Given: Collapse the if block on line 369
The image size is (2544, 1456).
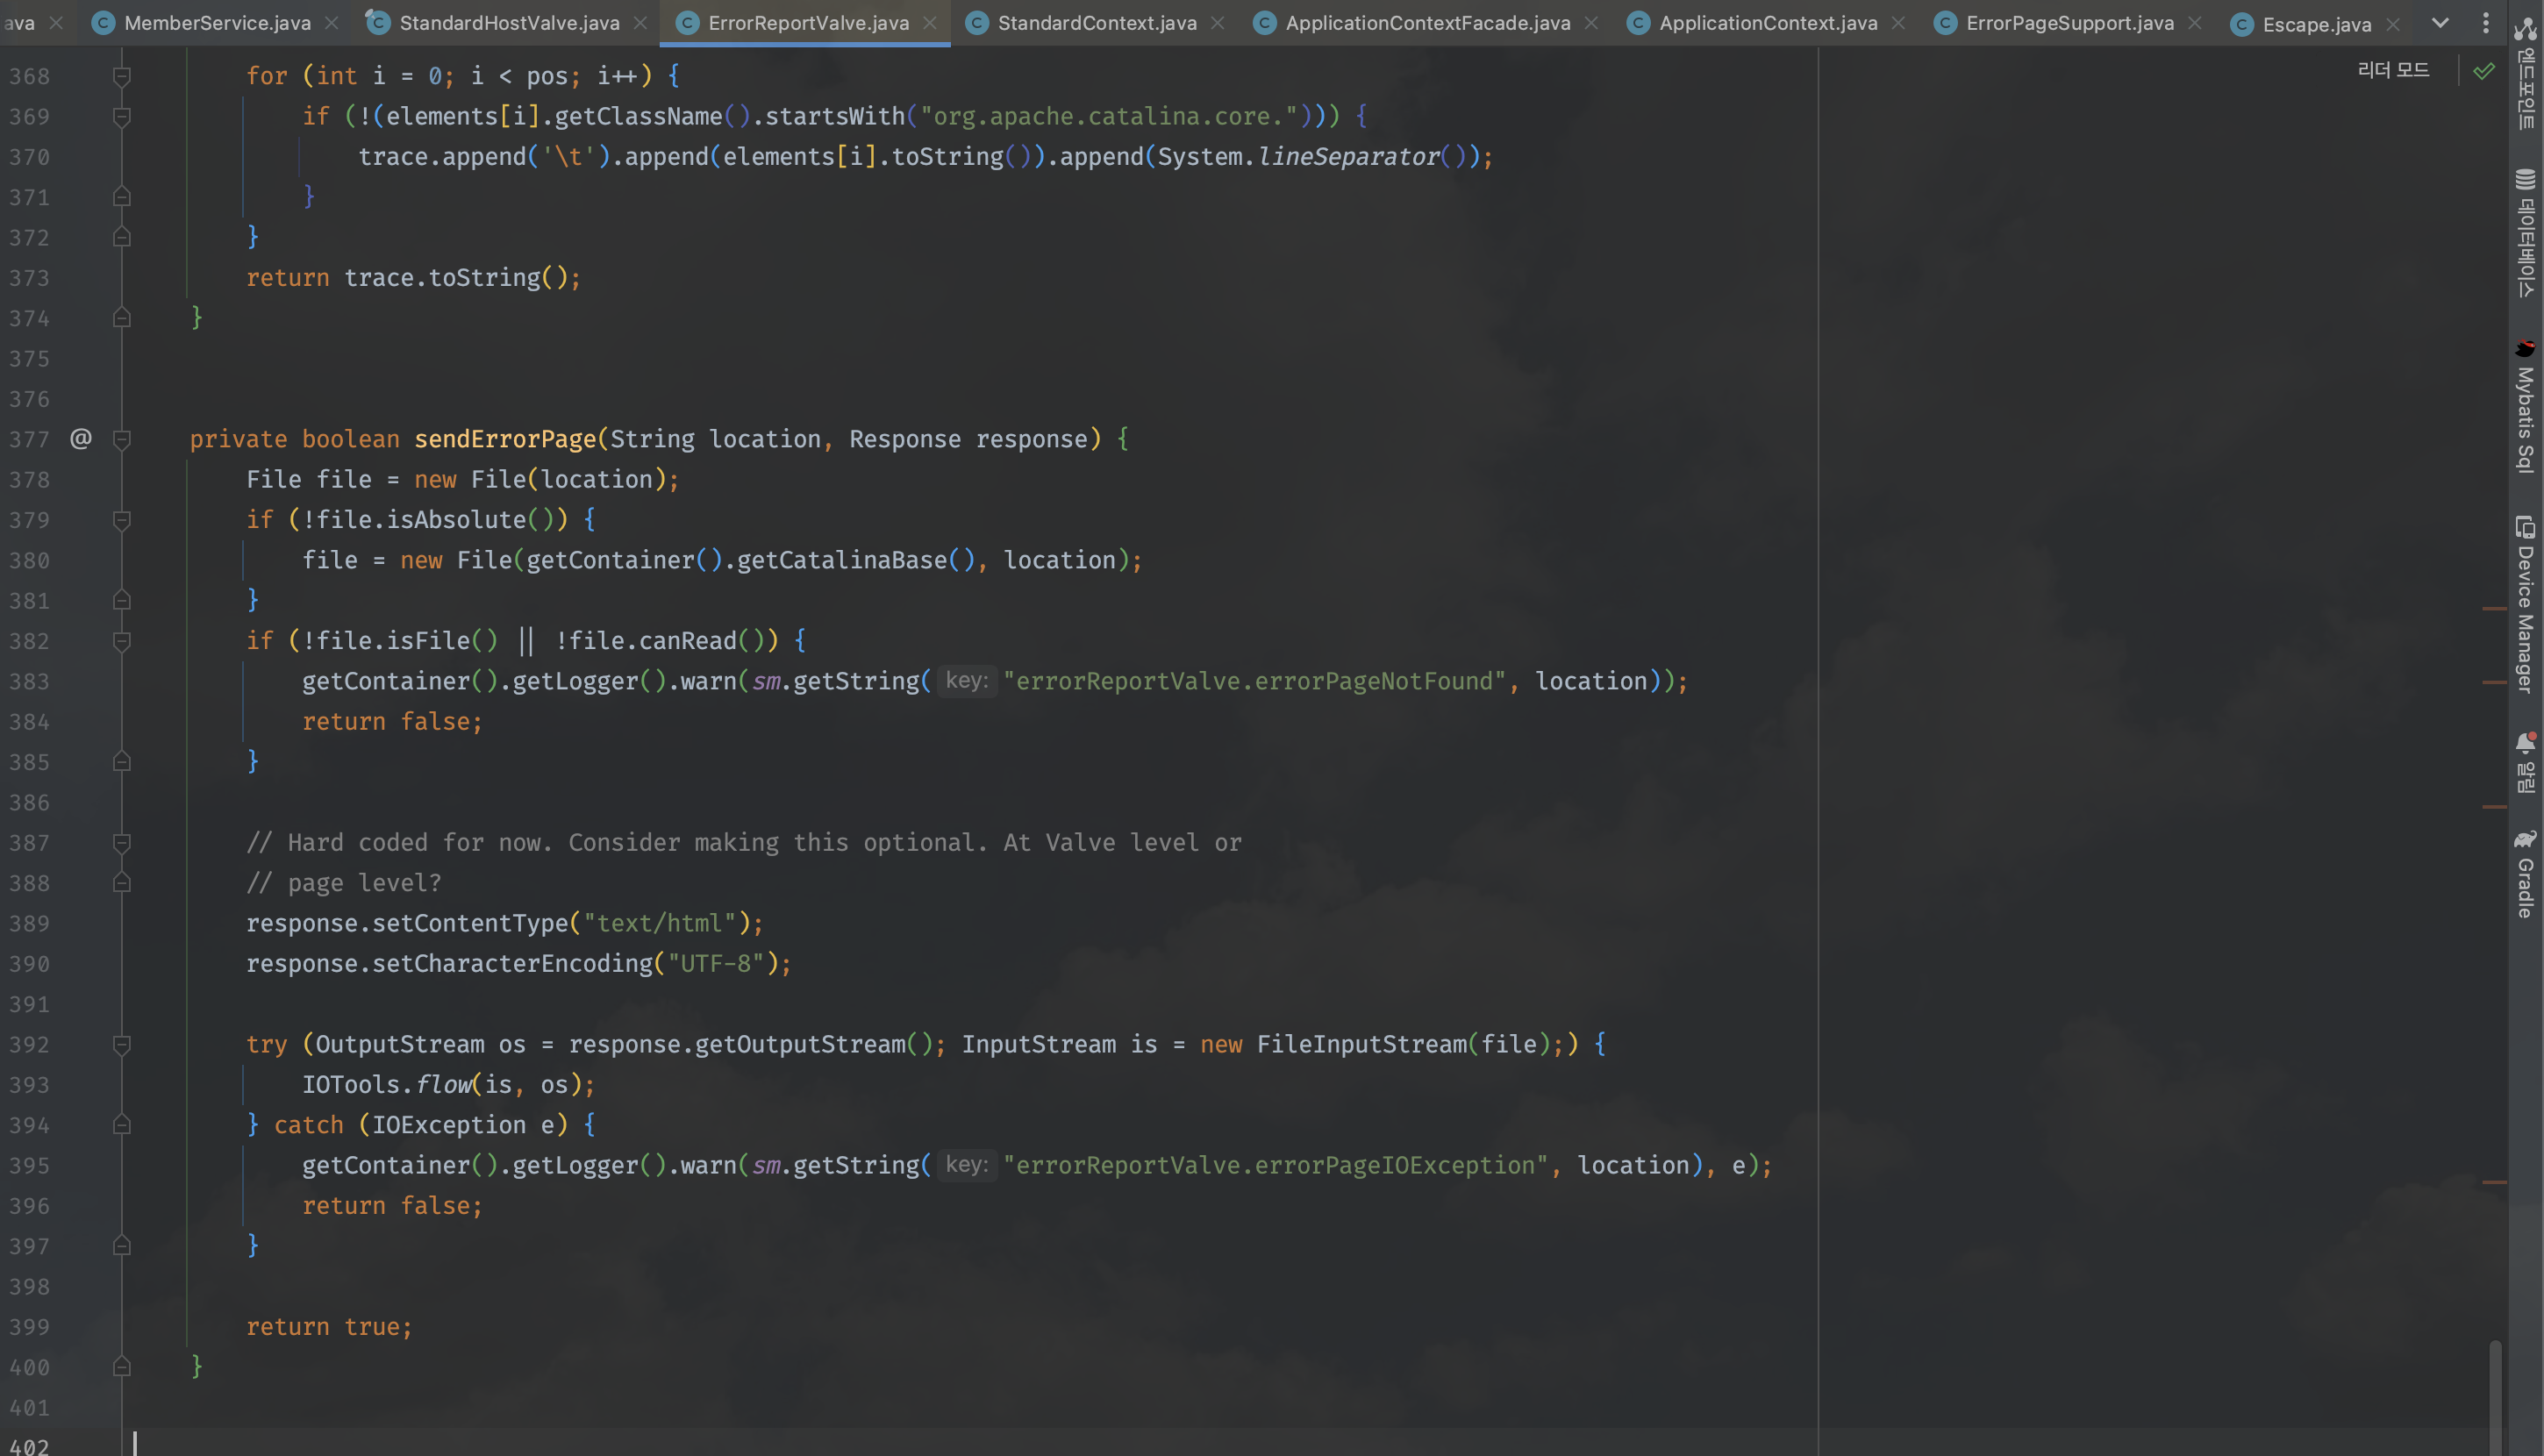Looking at the screenshot, I should [x=122, y=117].
